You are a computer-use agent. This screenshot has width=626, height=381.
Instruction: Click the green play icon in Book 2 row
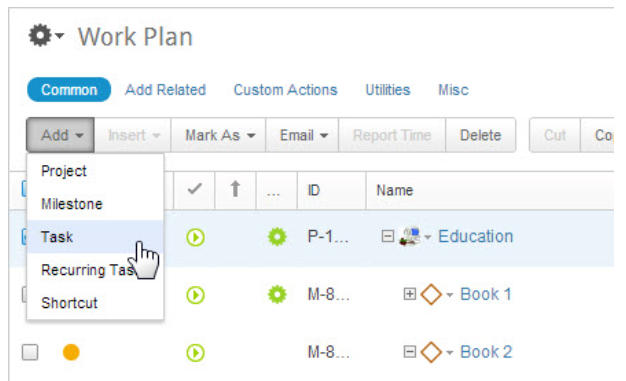pyautogui.click(x=196, y=353)
